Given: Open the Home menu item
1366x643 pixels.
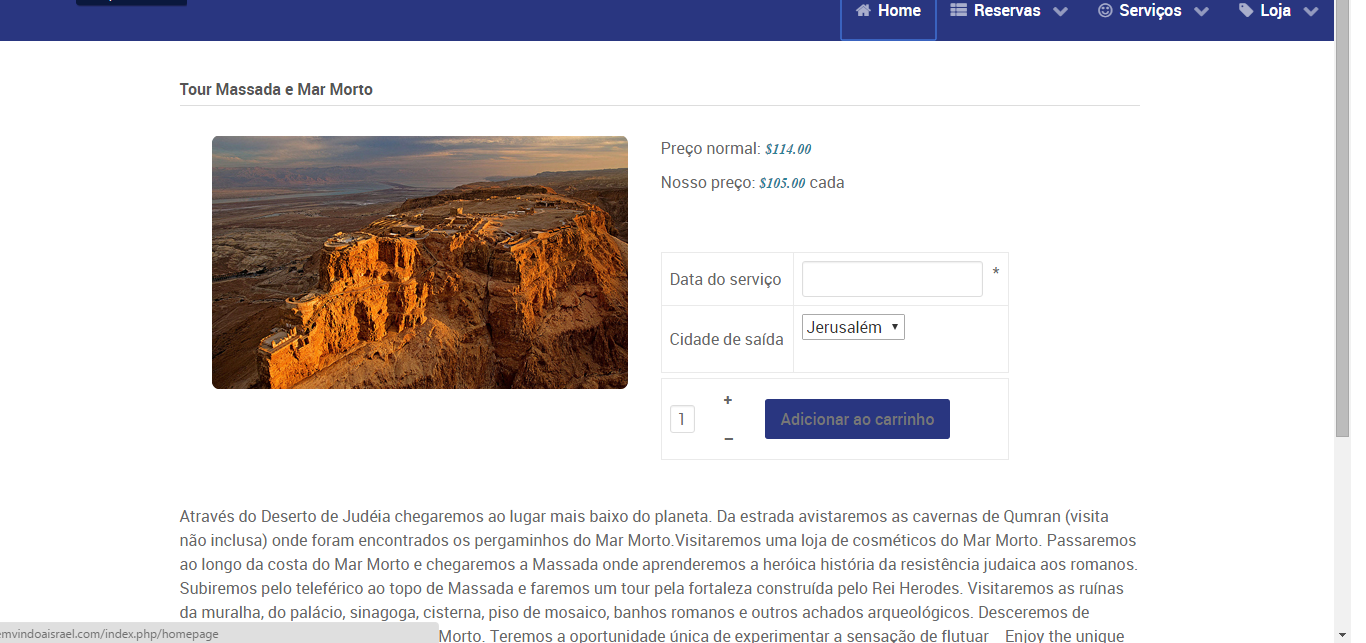Looking at the screenshot, I should [888, 13].
